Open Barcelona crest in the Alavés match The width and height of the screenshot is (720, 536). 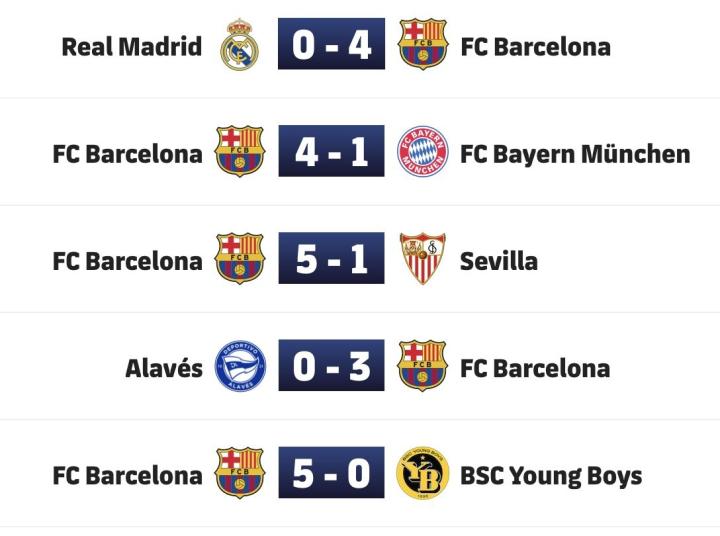(422, 367)
